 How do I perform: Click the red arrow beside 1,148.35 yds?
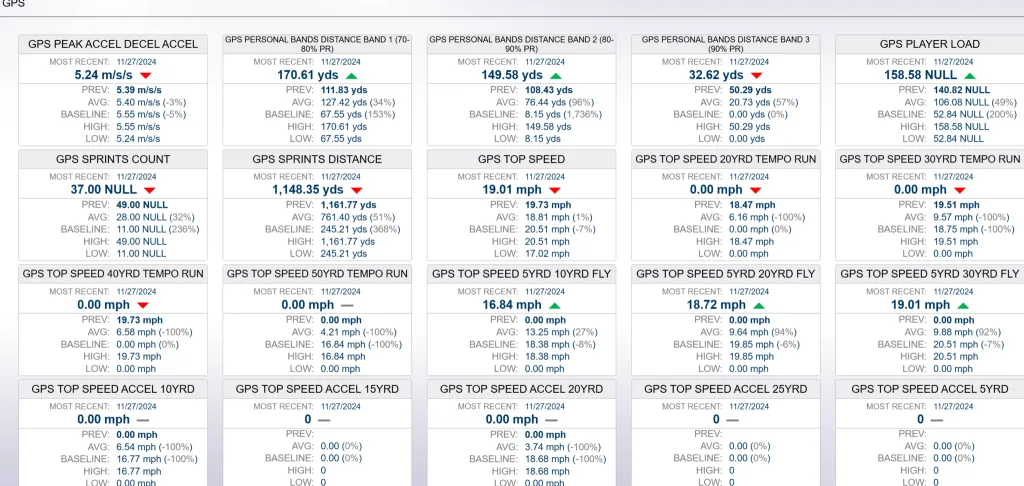pos(356,190)
